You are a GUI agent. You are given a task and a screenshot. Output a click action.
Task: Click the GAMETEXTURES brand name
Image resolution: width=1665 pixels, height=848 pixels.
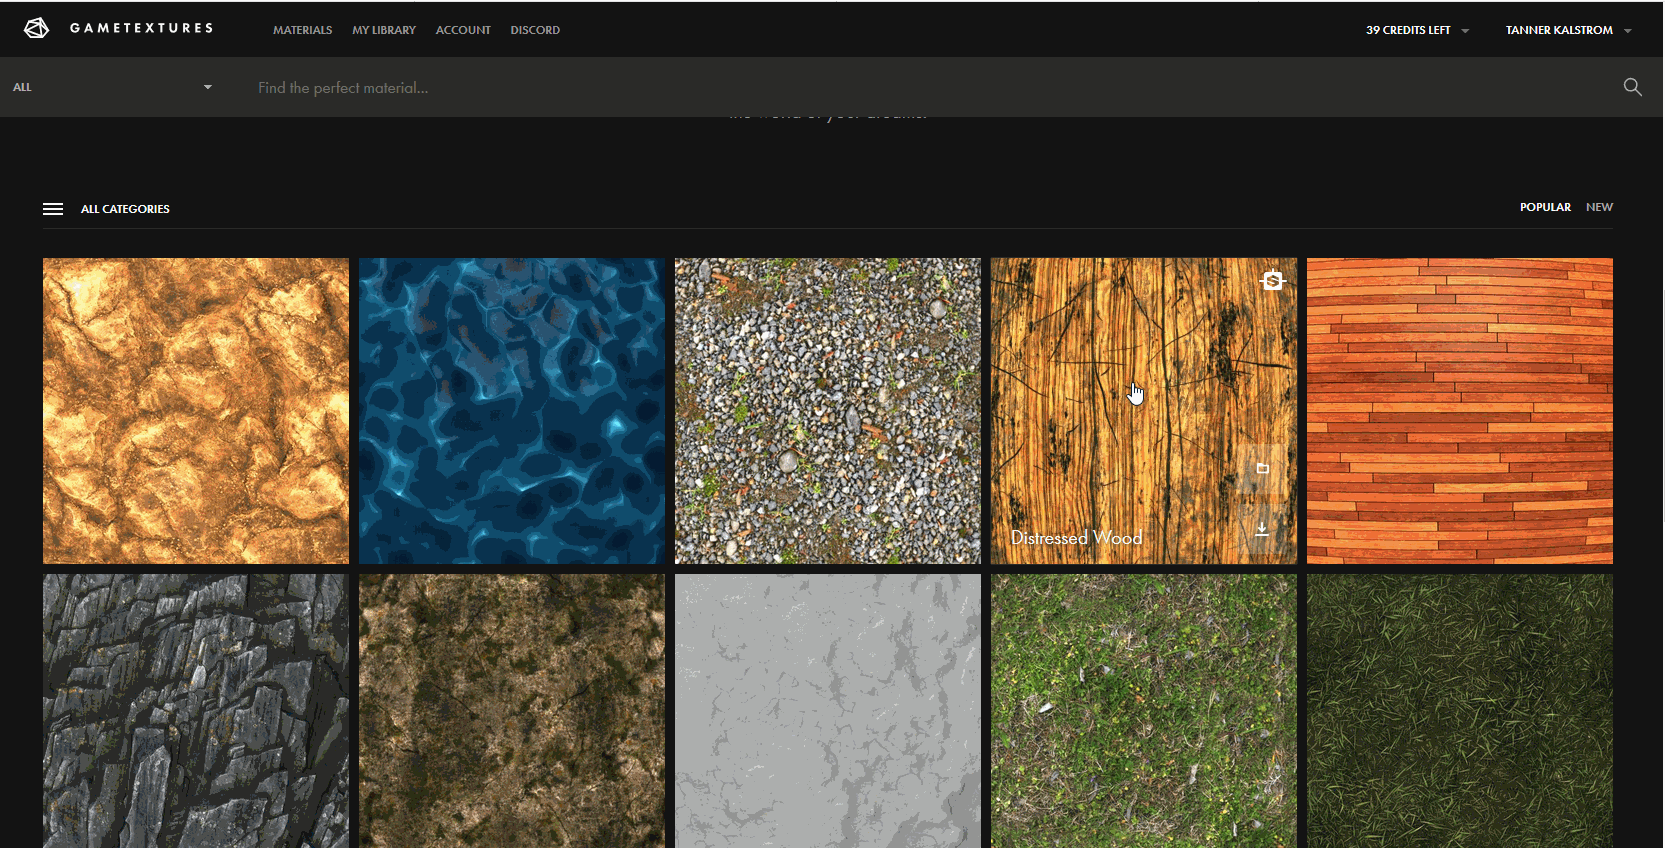pos(141,28)
